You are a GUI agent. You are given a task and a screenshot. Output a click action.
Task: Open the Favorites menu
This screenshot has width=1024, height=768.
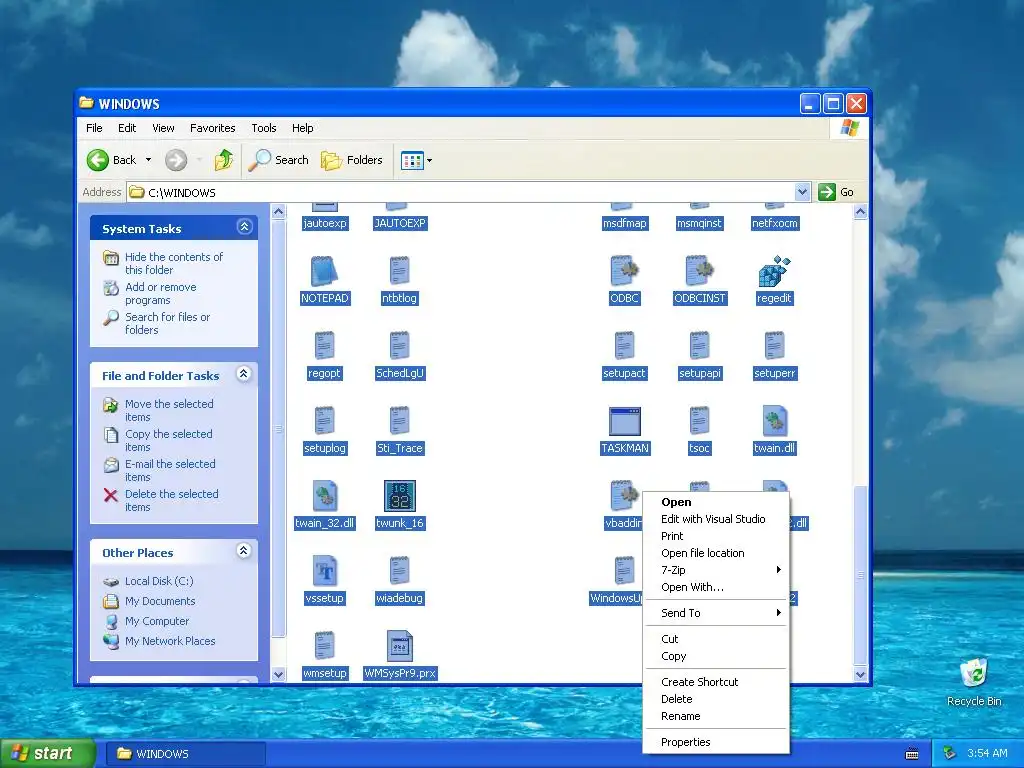click(212, 128)
